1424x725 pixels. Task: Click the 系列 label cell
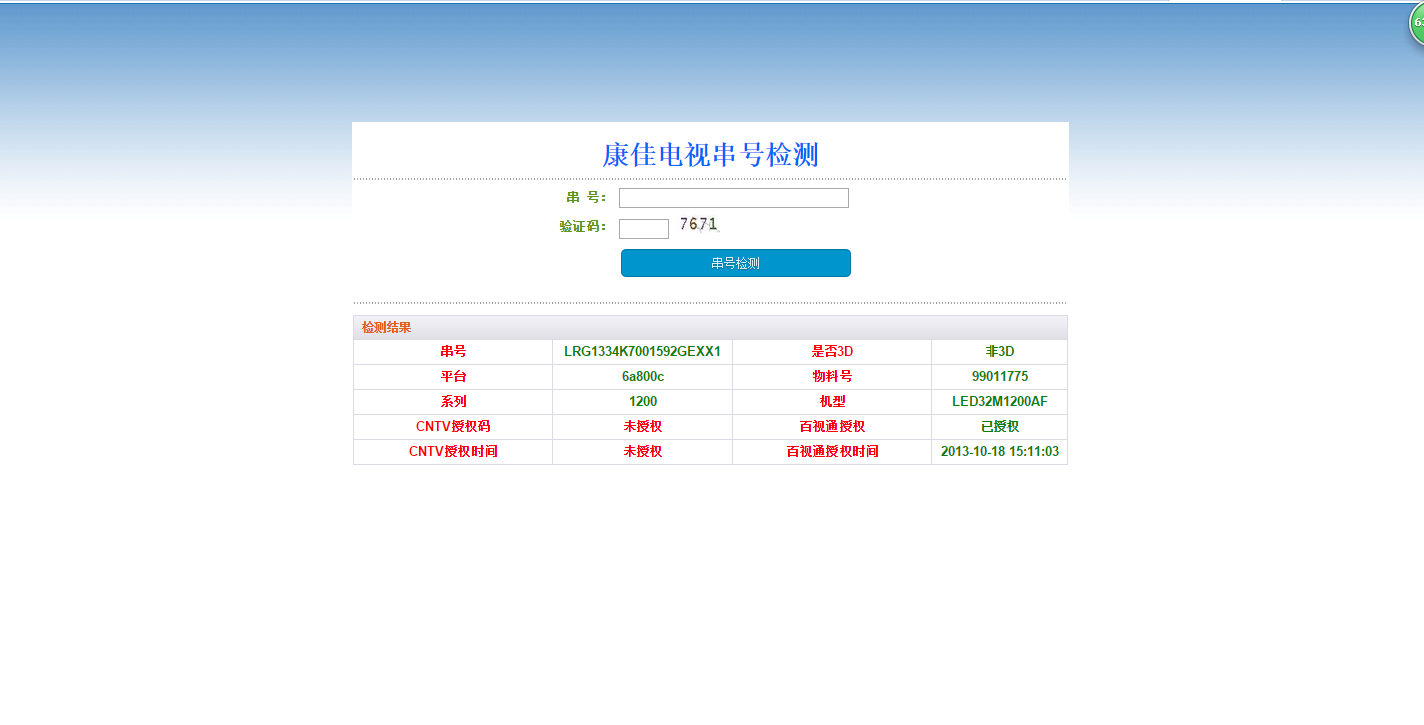point(453,402)
